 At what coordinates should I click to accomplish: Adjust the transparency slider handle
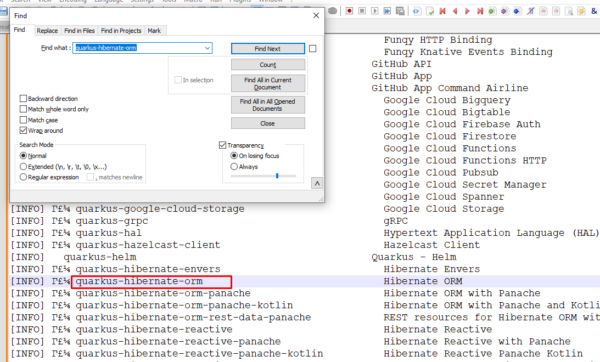(277, 176)
